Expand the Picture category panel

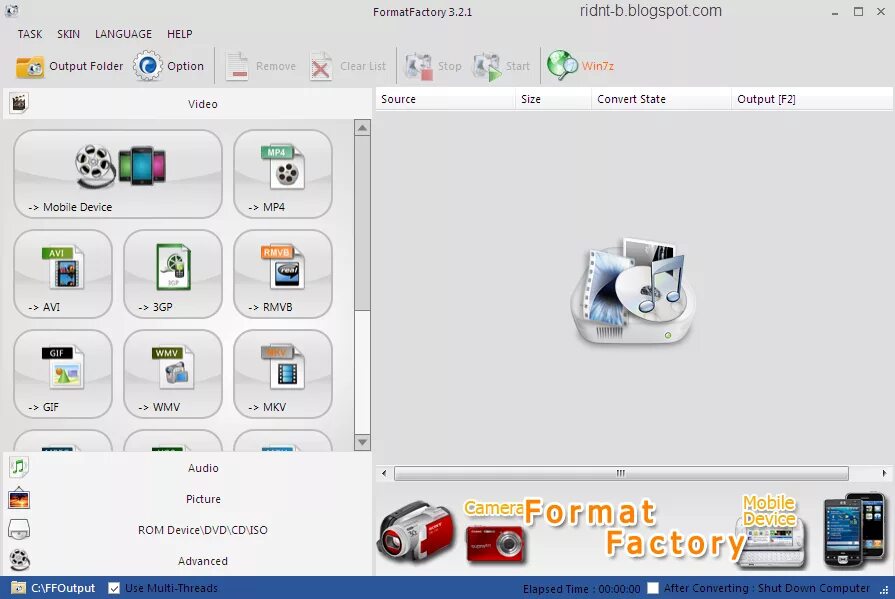click(x=188, y=499)
